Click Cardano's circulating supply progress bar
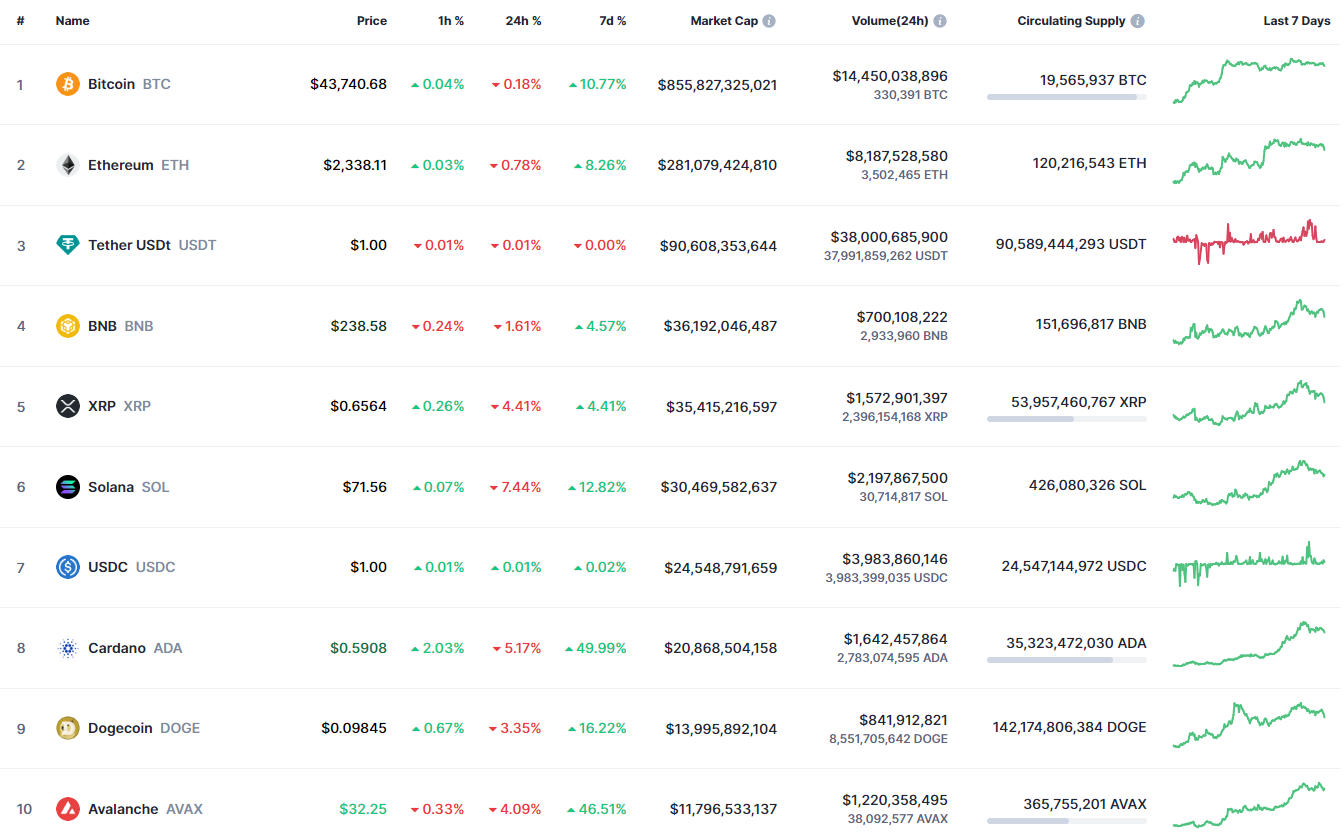This screenshot has width=1344, height=839. [x=1066, y=660]
